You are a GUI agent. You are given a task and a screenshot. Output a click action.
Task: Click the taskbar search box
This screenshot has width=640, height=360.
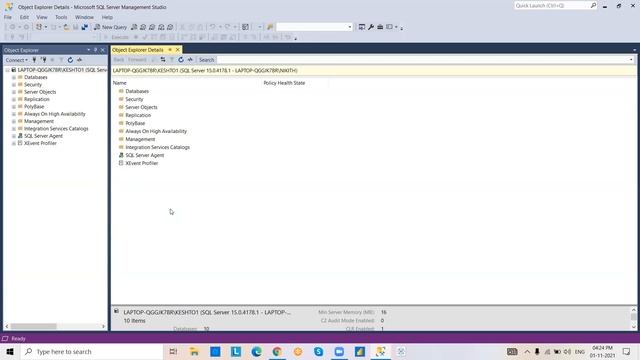click(x=91, y=351)
